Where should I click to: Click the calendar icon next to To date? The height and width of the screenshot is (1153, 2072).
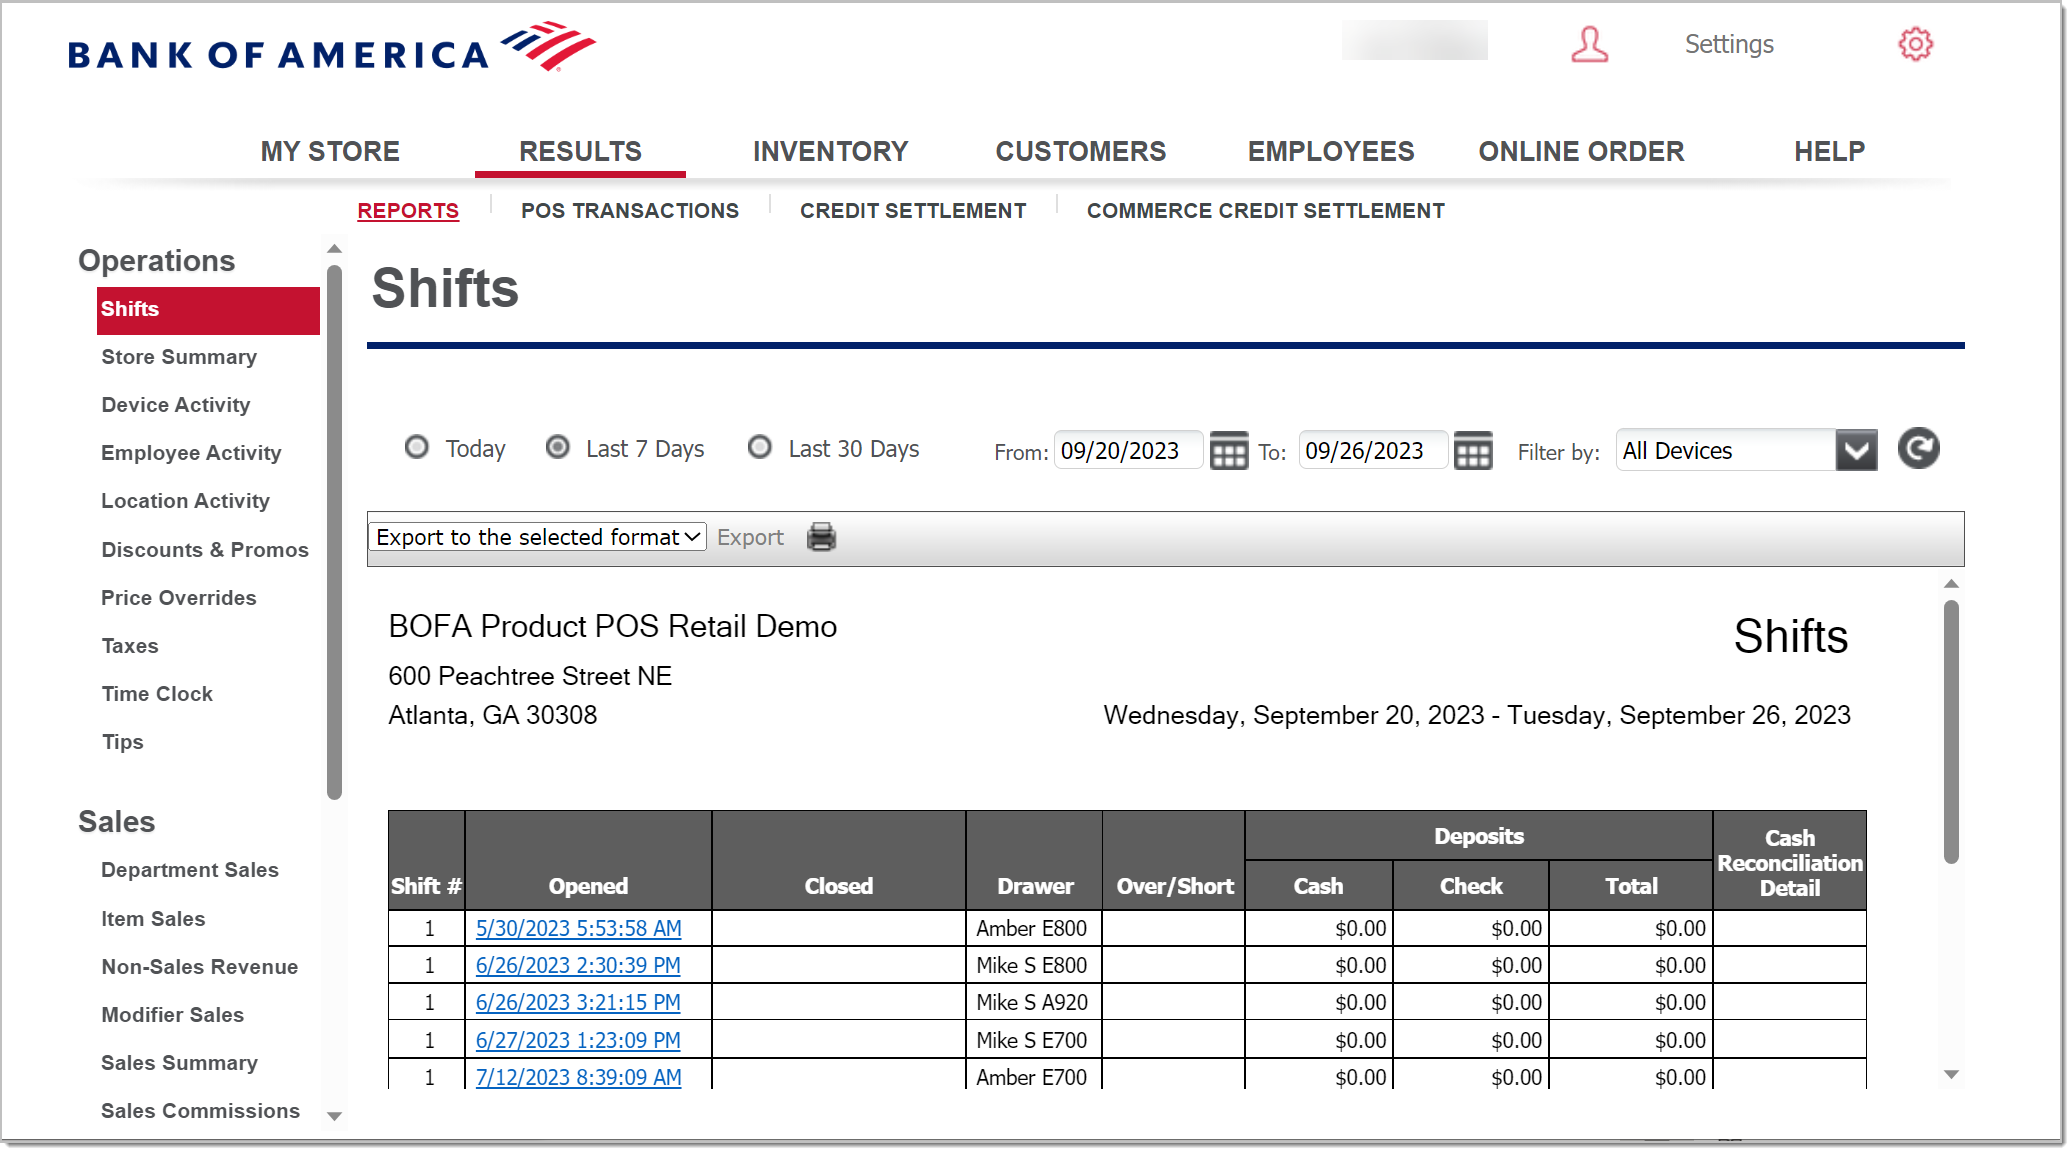(x=1473, y=450)
